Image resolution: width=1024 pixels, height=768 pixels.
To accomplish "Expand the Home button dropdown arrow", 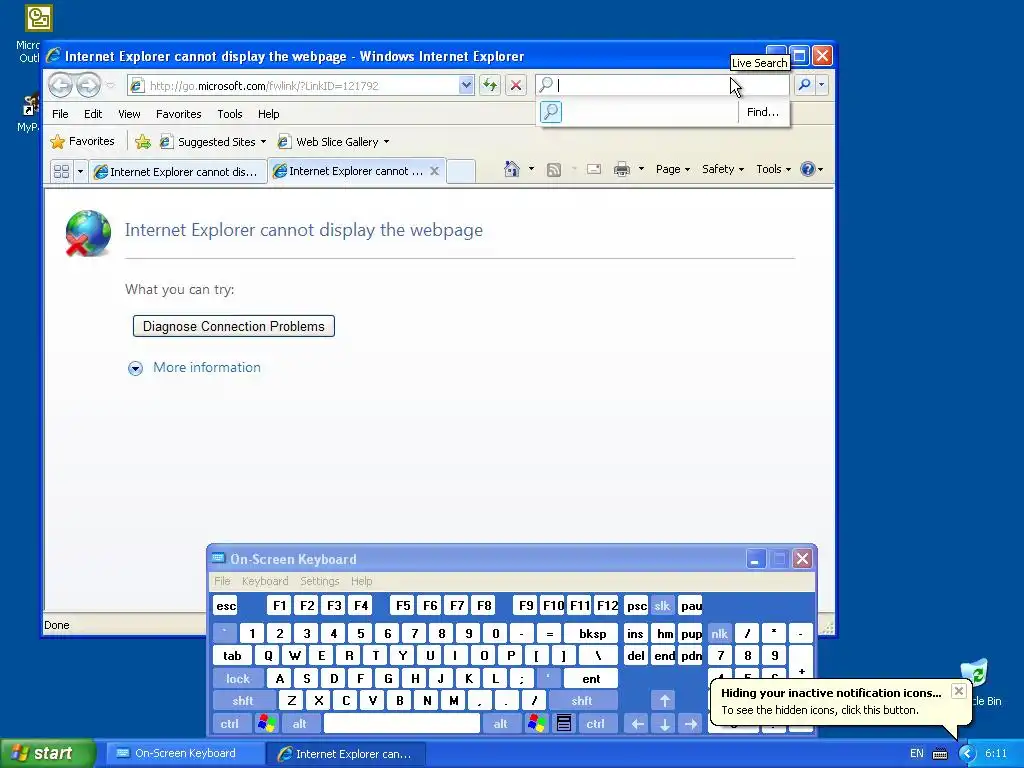I will (532, 169).
